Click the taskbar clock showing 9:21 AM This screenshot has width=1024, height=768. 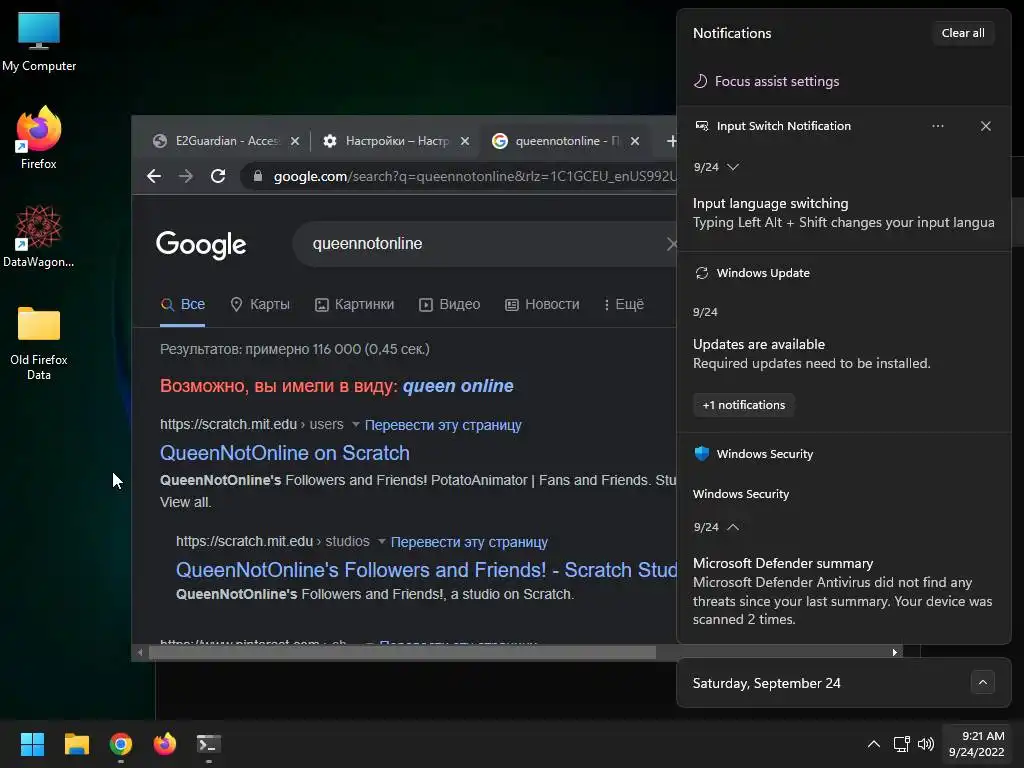[976, 744]
